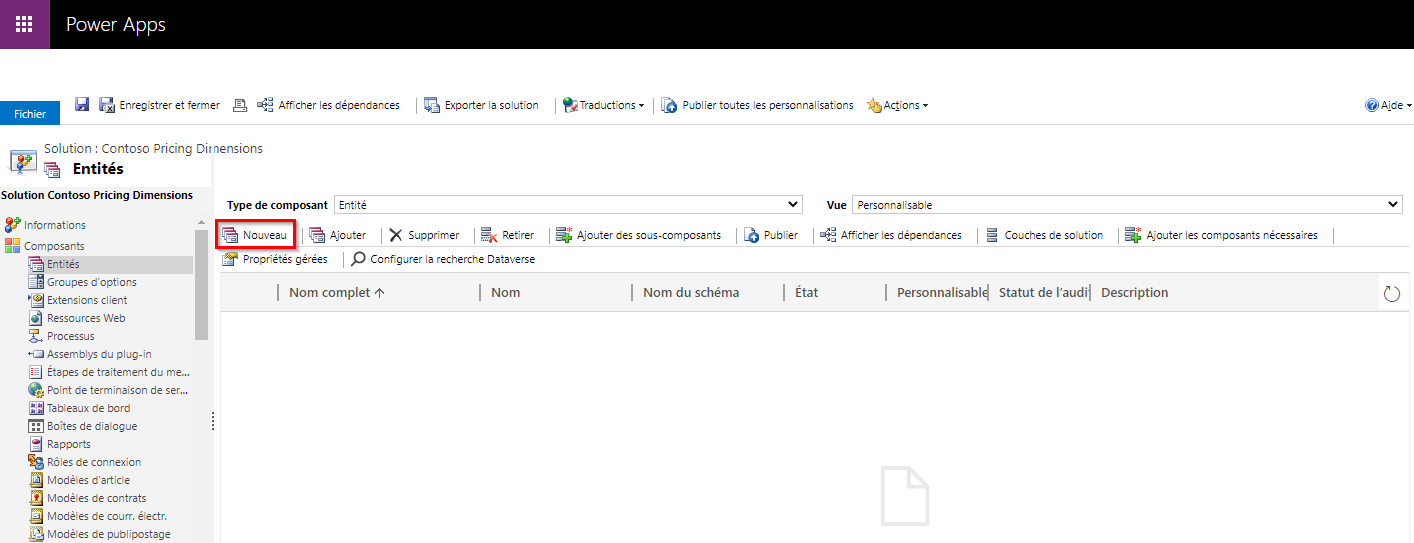Click Propriétés gérées
Screen dimensions: 1414x543
click(275, 259)
